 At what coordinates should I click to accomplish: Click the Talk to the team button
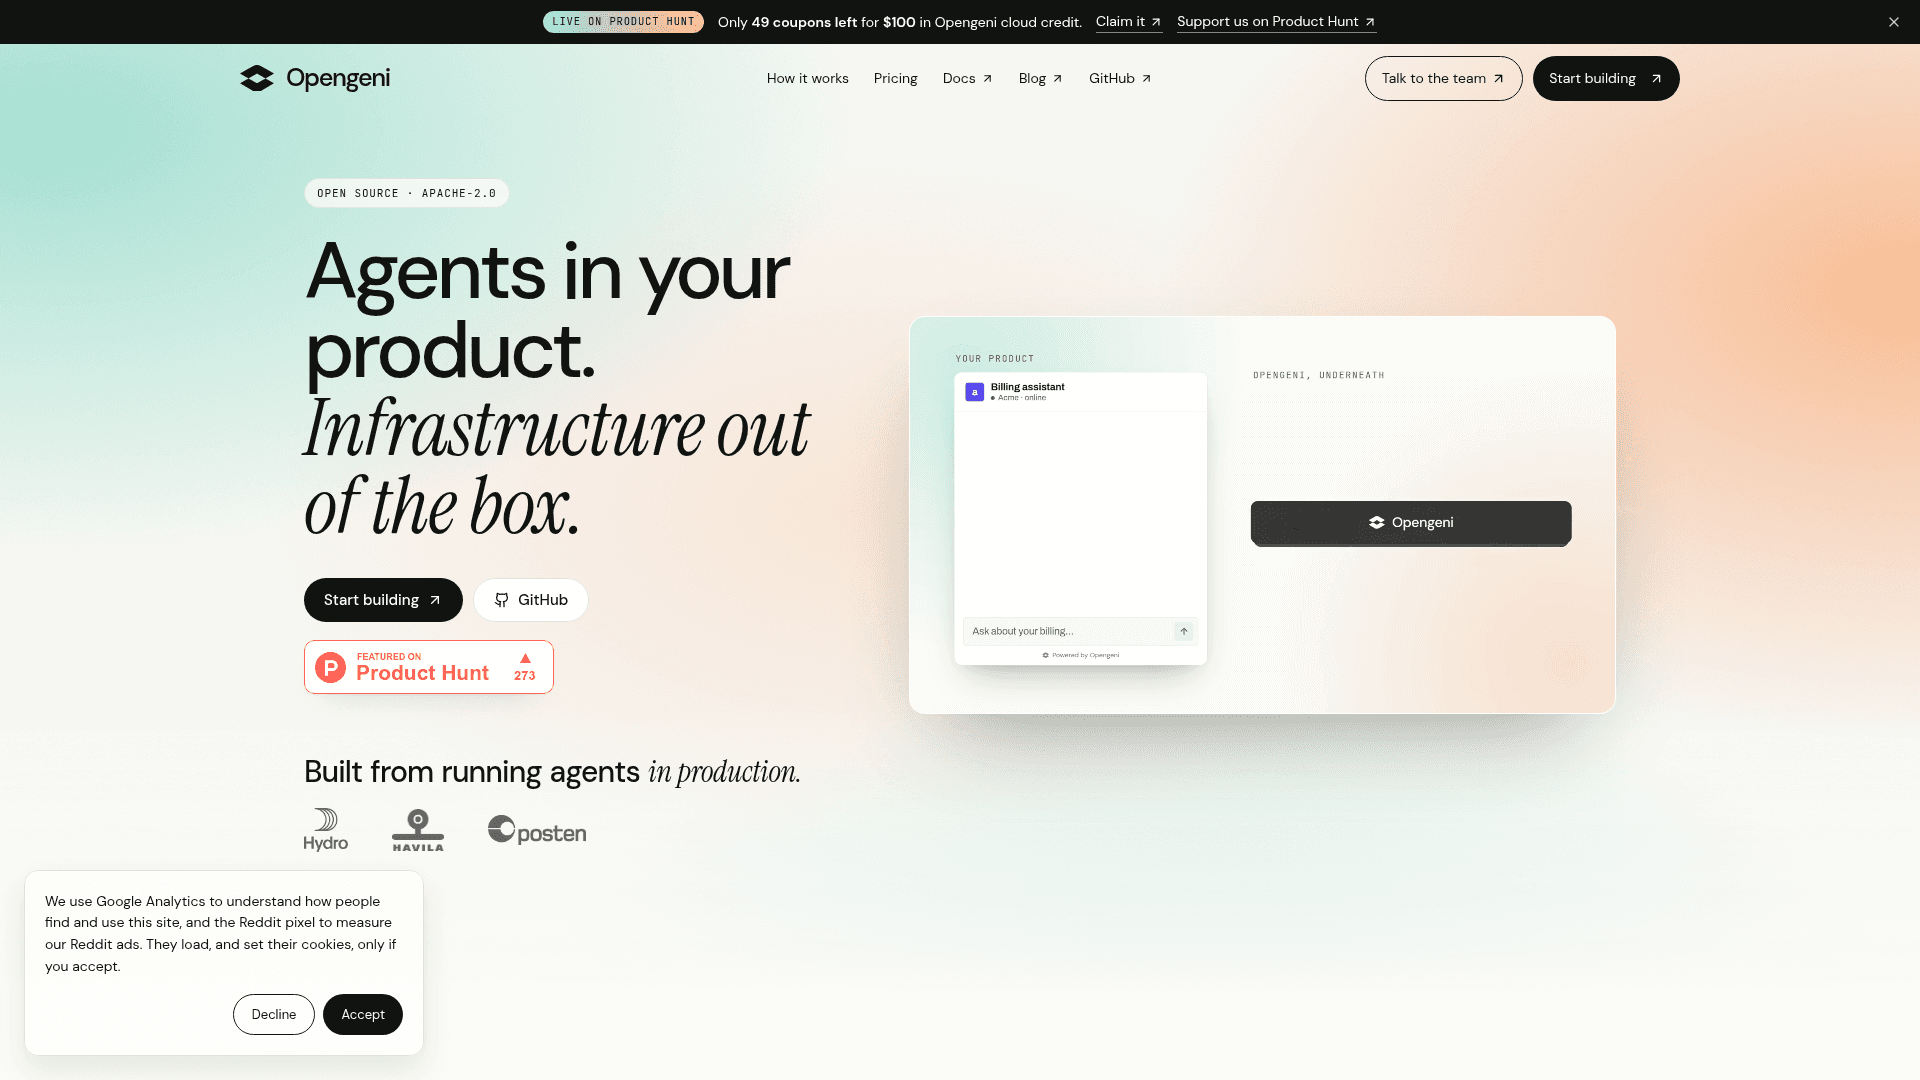click(x=1443, y=78)
